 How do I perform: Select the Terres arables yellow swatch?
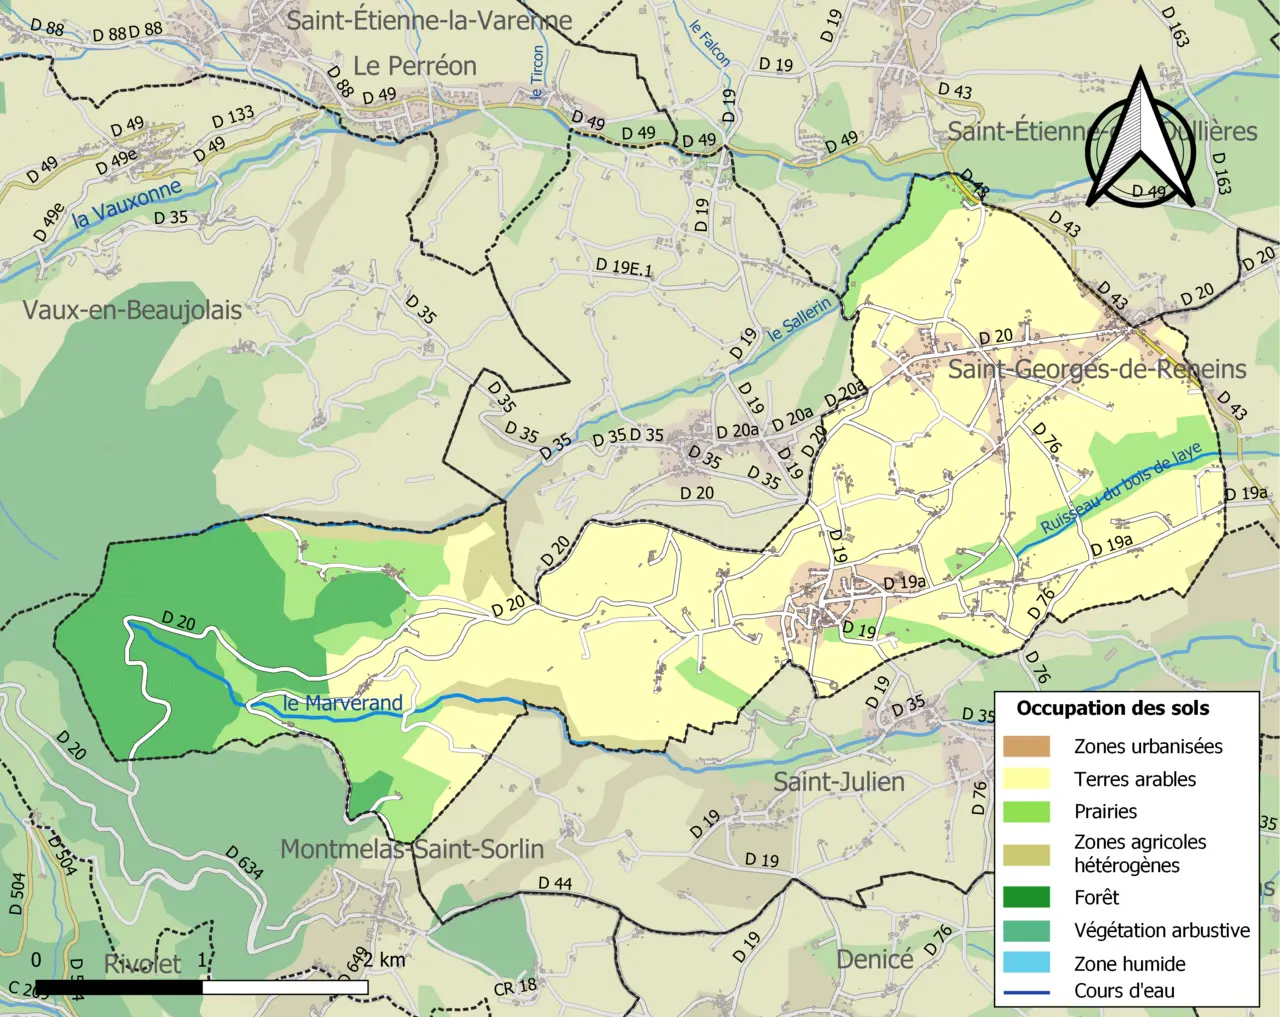1027,779
